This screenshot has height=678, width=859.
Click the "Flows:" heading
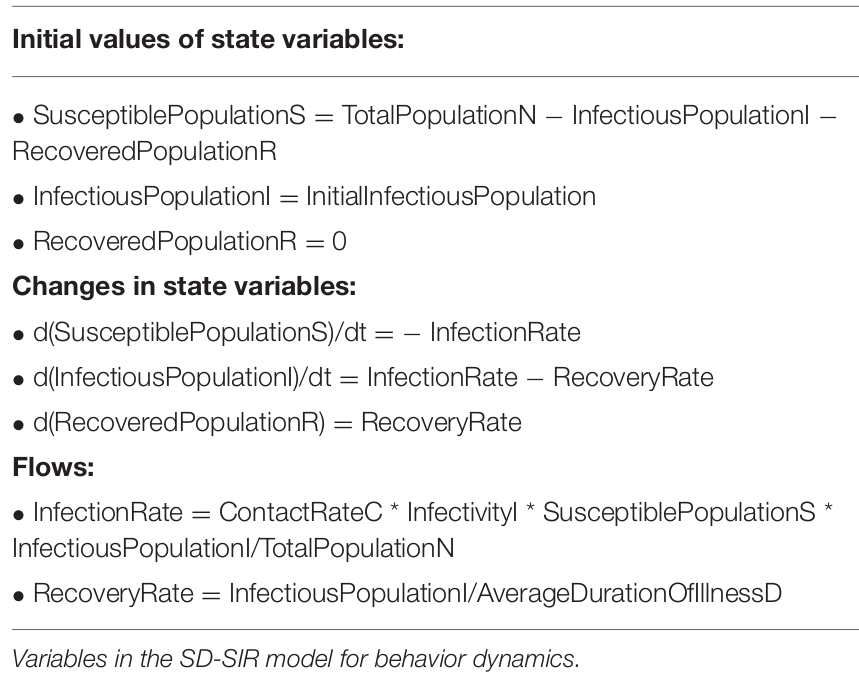(x=48, y=467)
